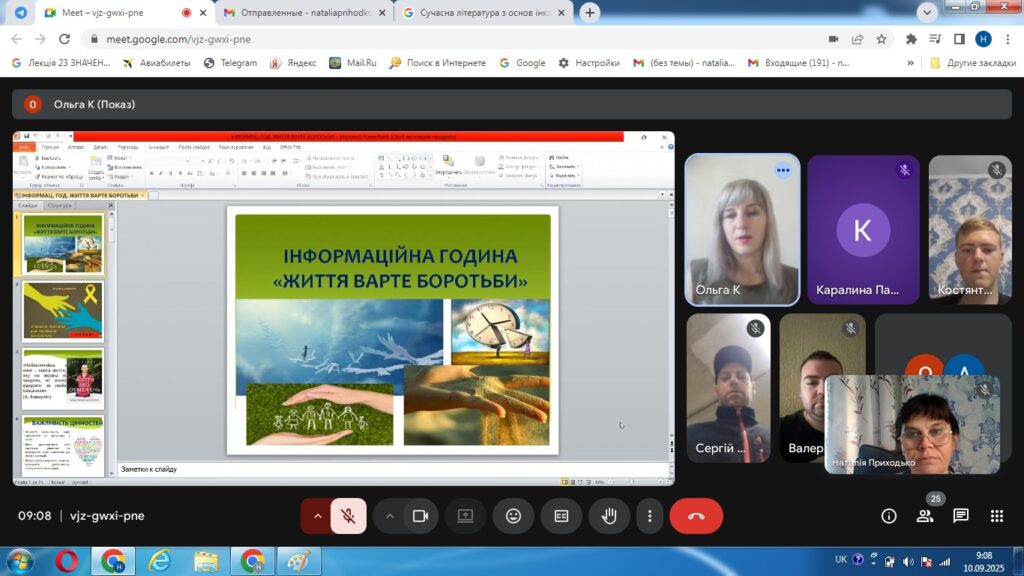
Task: Open the chat with everyone panel
Action: click(960, 516)
